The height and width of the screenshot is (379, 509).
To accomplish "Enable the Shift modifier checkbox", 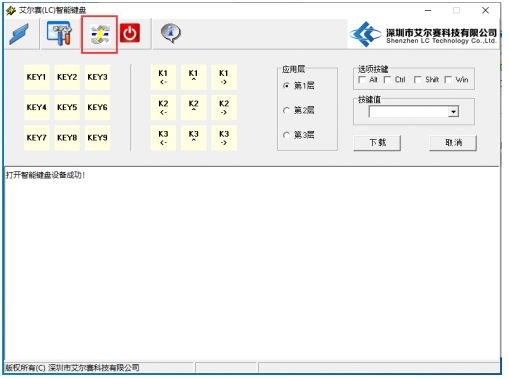I will coord(418,80).
